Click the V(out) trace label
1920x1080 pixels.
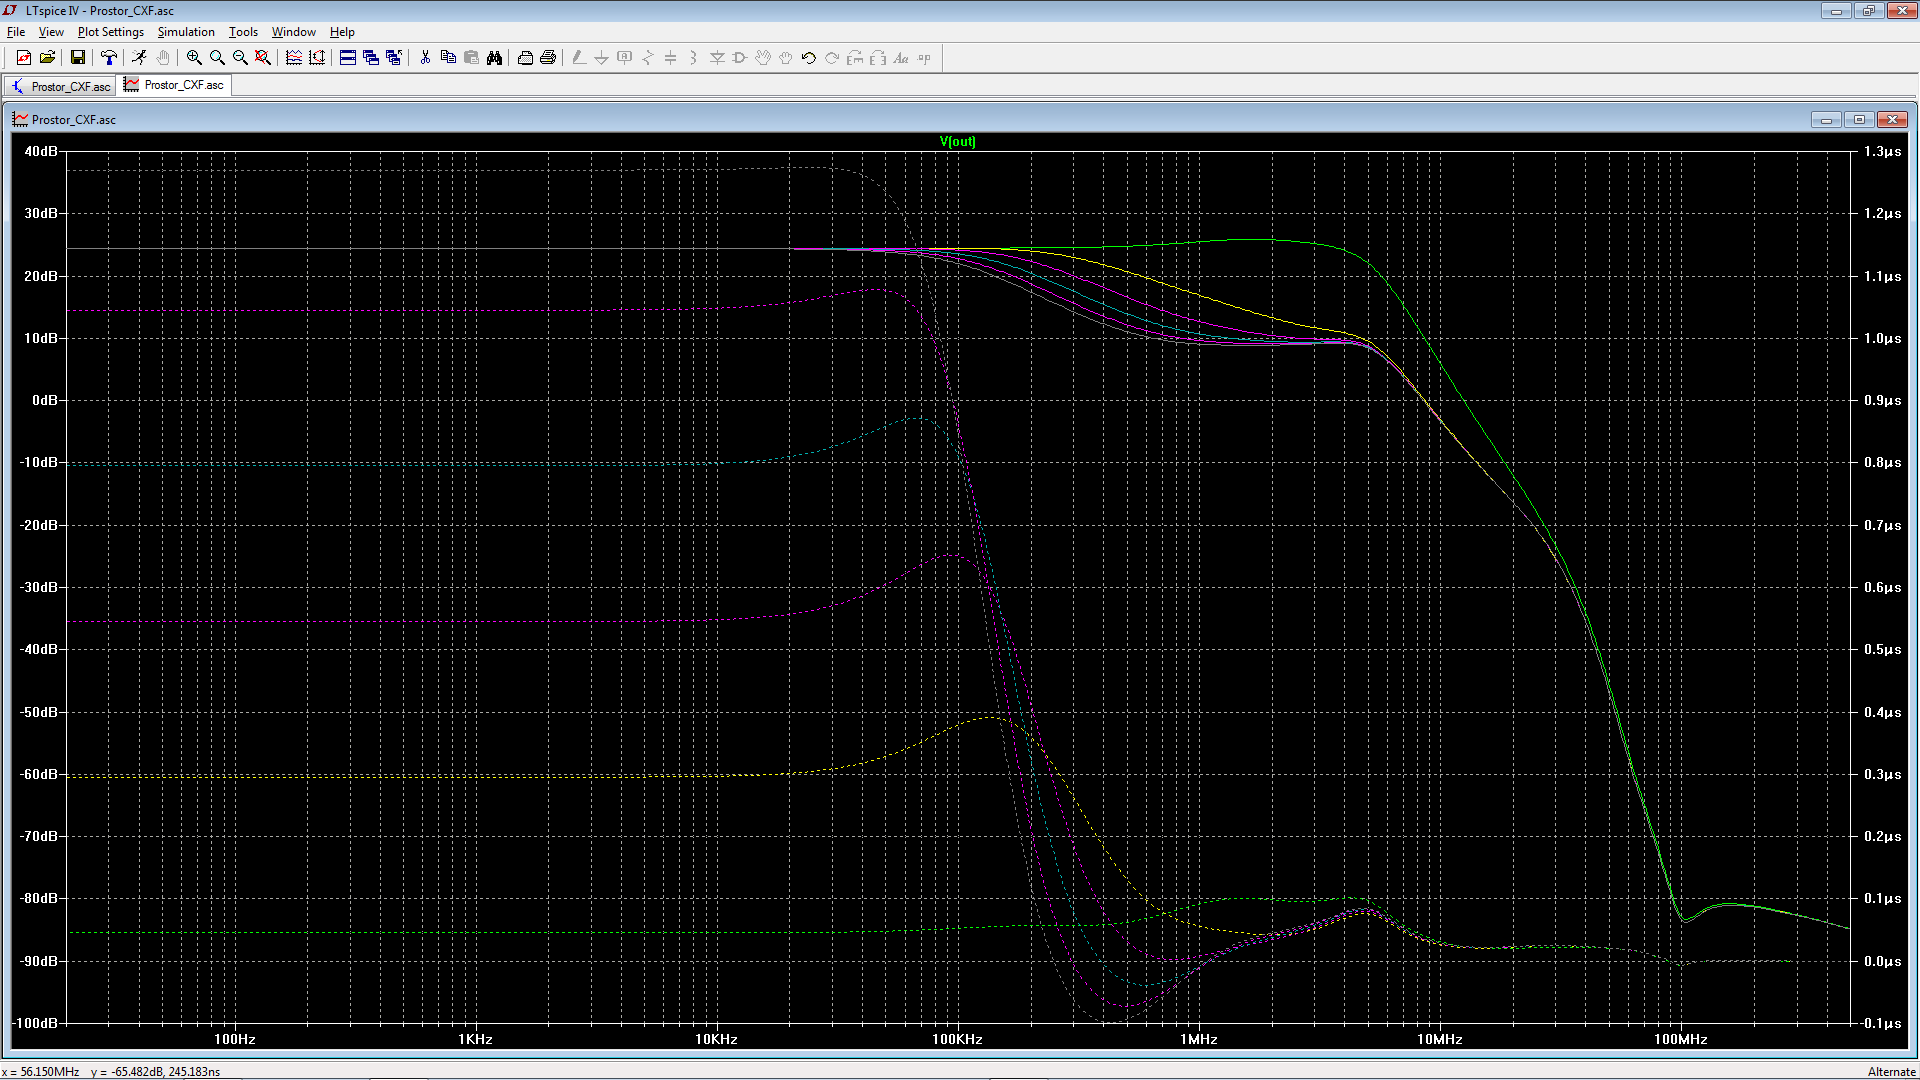(x=957, y=141)
